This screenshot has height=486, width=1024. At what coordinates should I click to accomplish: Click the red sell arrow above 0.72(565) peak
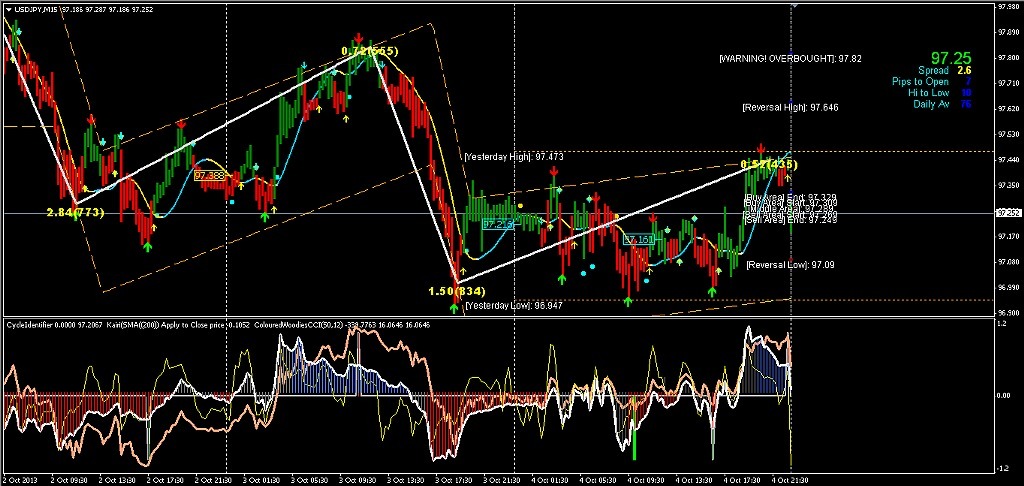359,38
